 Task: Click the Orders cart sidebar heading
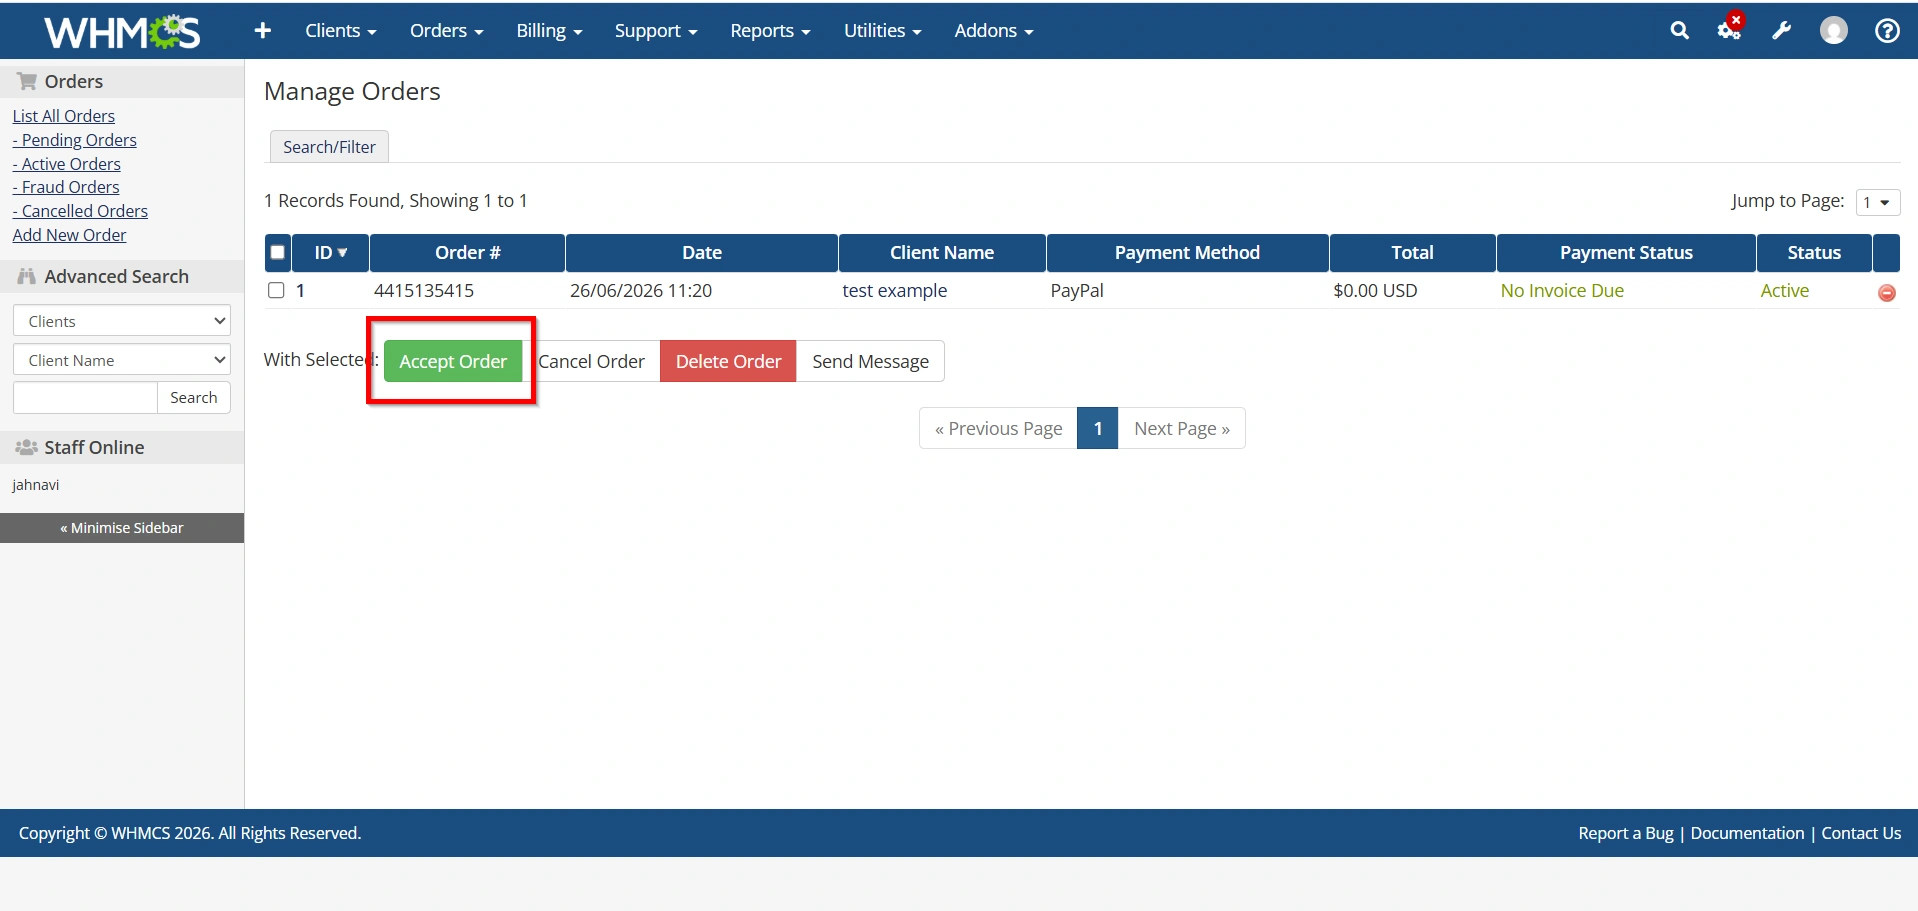(122, 82)
